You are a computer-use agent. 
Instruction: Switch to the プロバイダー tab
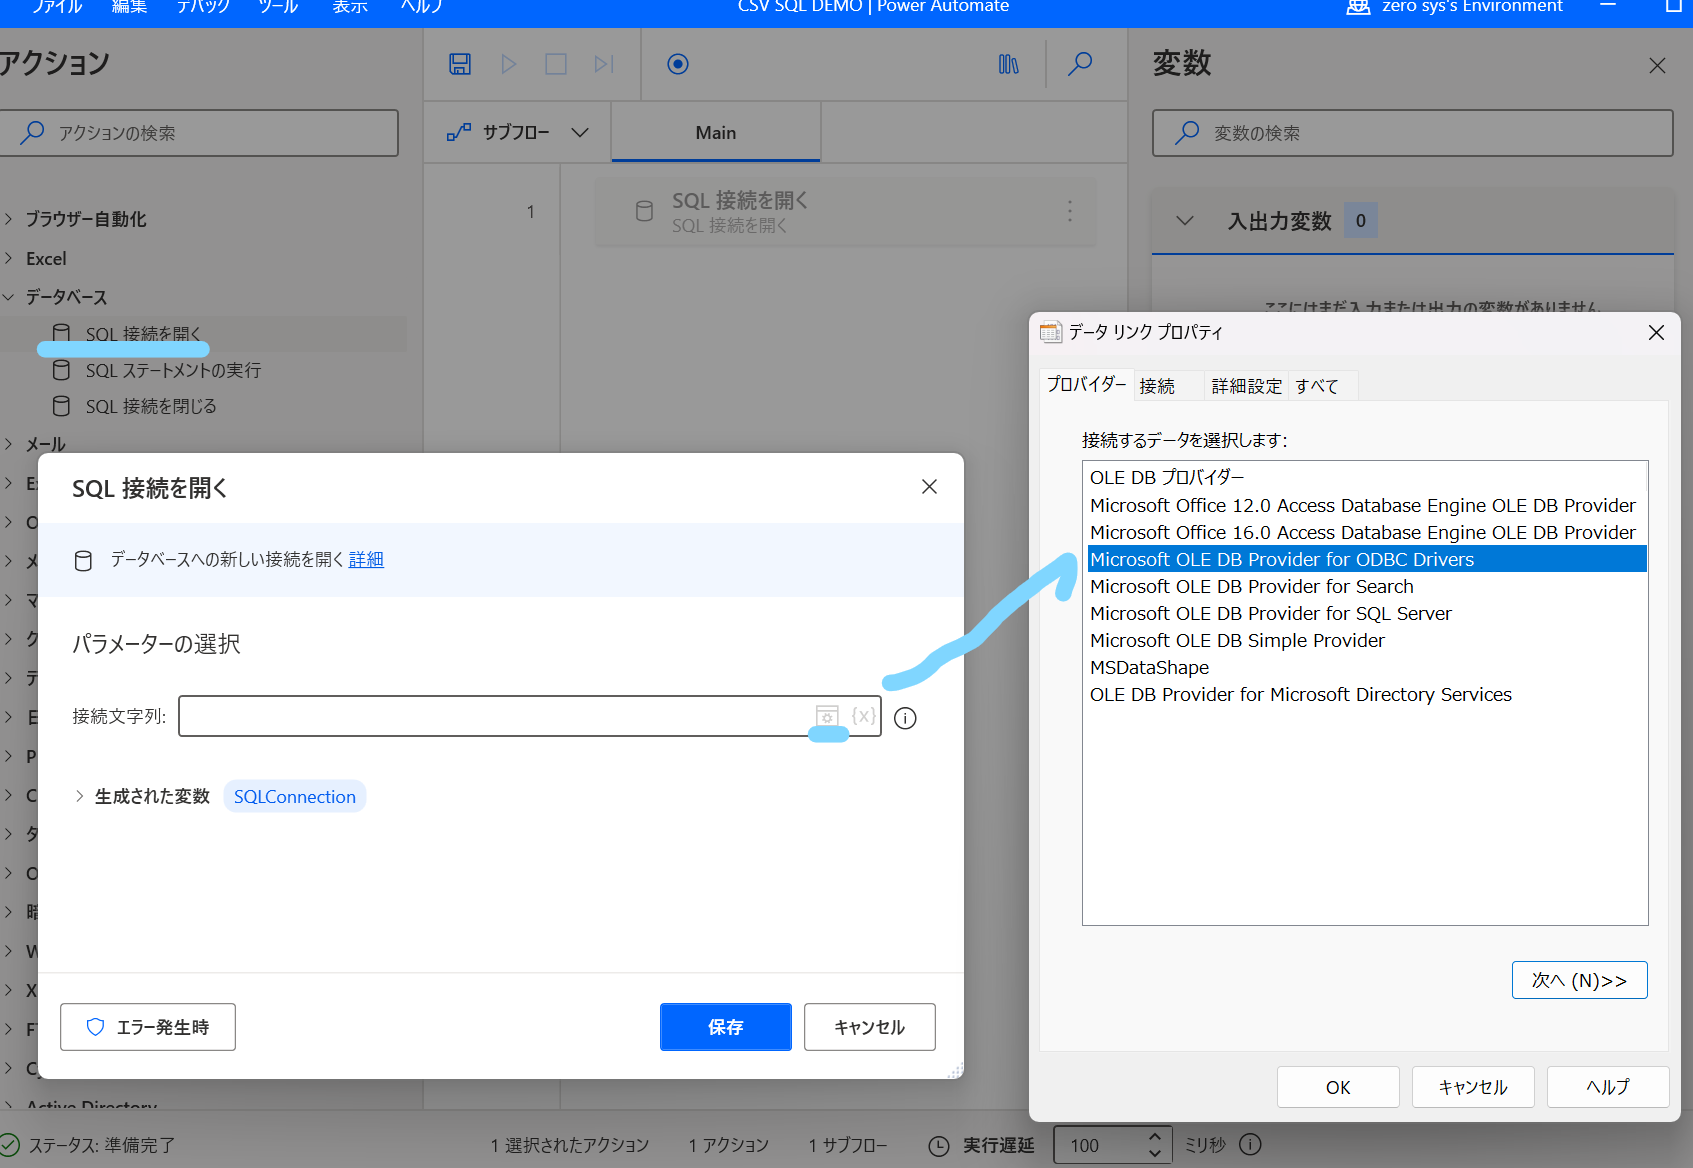1086,384
